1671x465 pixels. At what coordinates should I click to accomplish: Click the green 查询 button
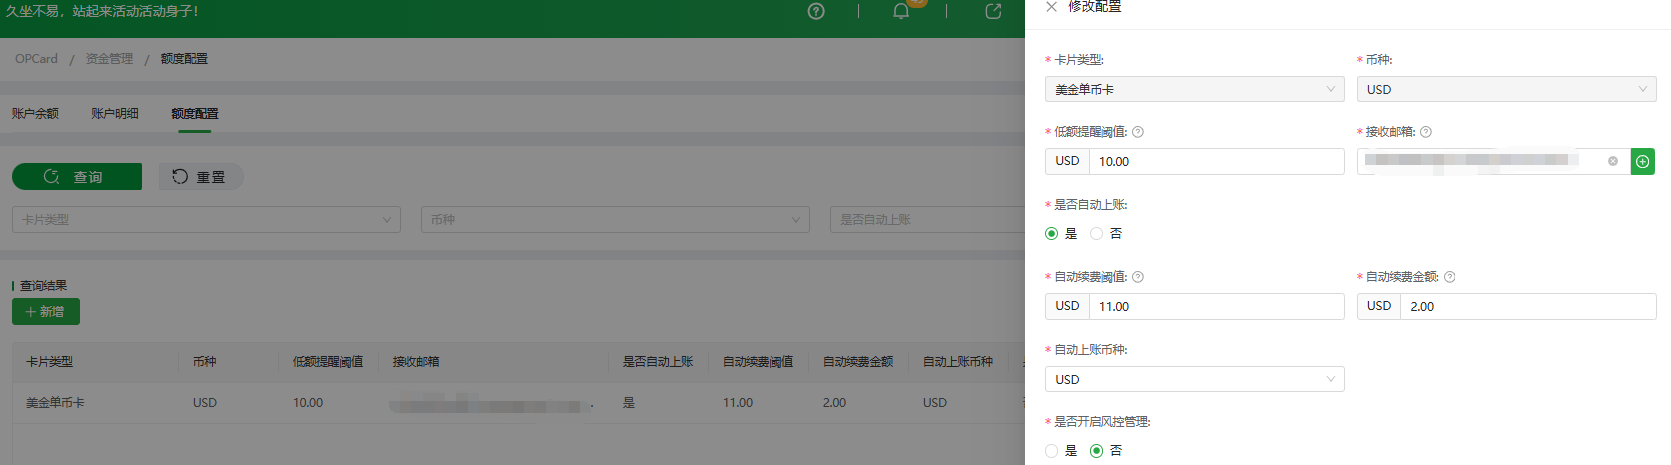pyautogui.click(x=77, y=177)
